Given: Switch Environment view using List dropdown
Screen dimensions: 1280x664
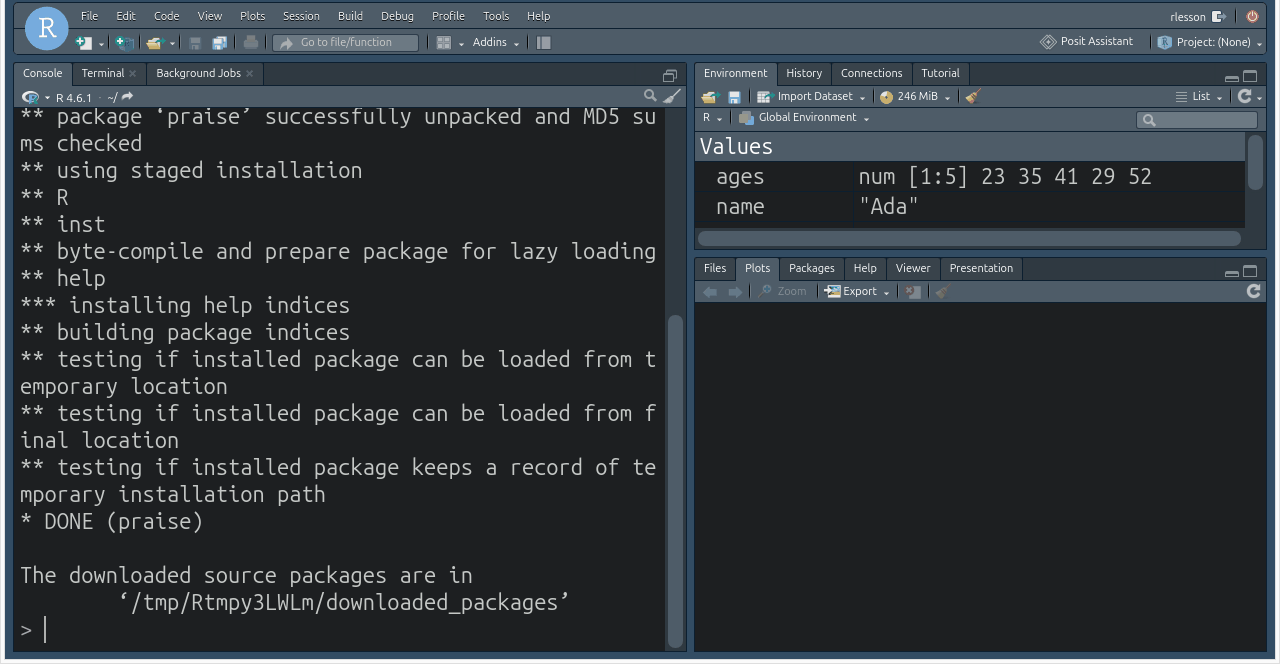Looking at the screenshot, I should tap(1199, 97).
